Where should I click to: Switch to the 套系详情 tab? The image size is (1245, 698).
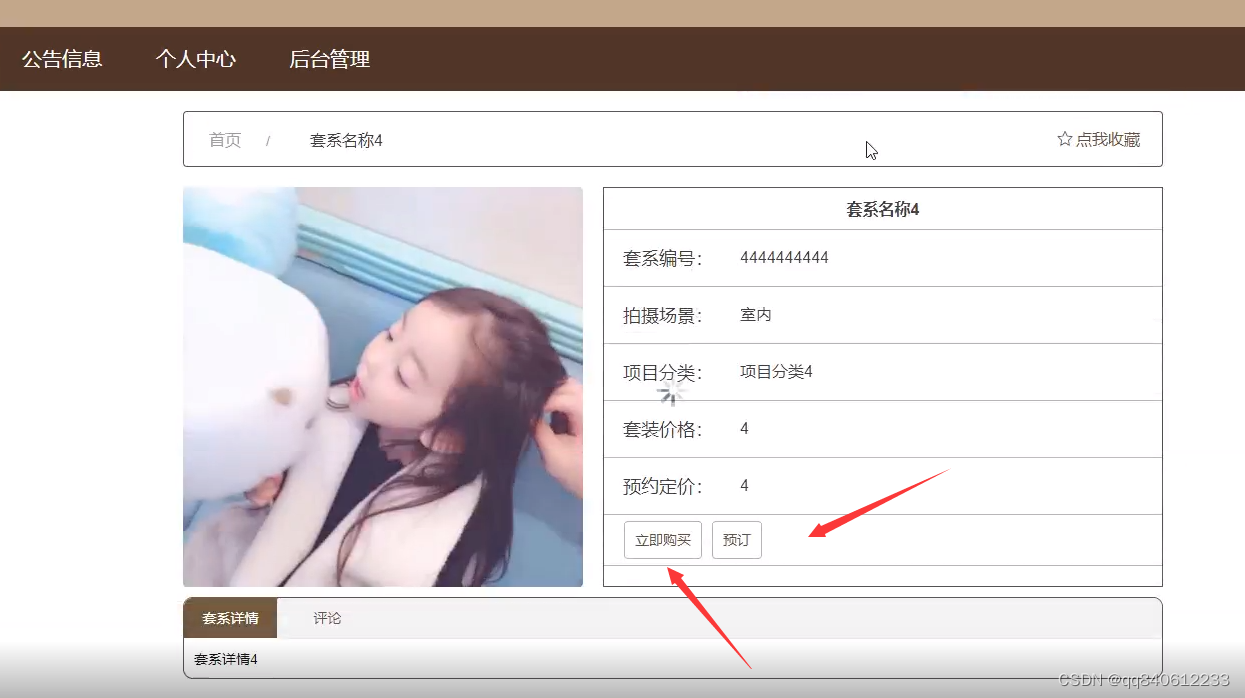(x=230, y=618)
